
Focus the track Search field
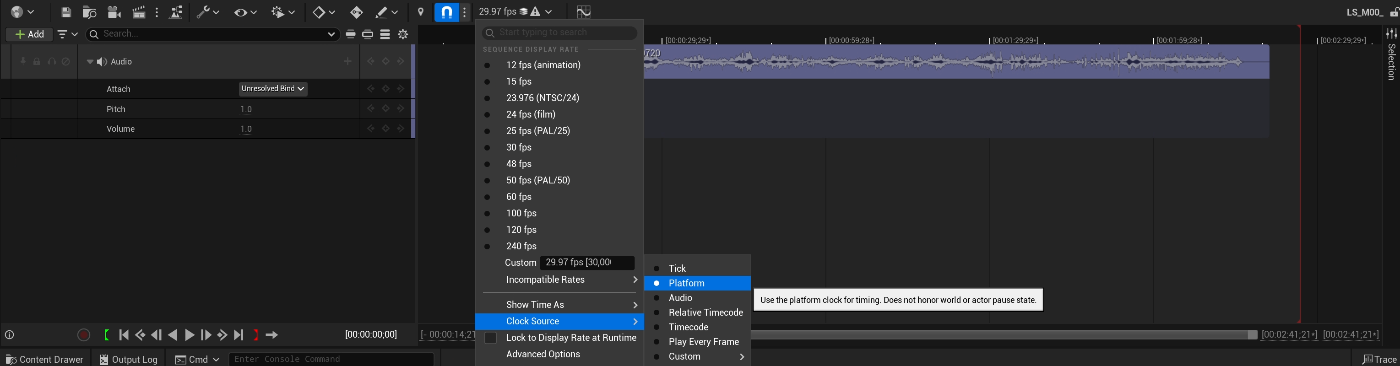212,34
